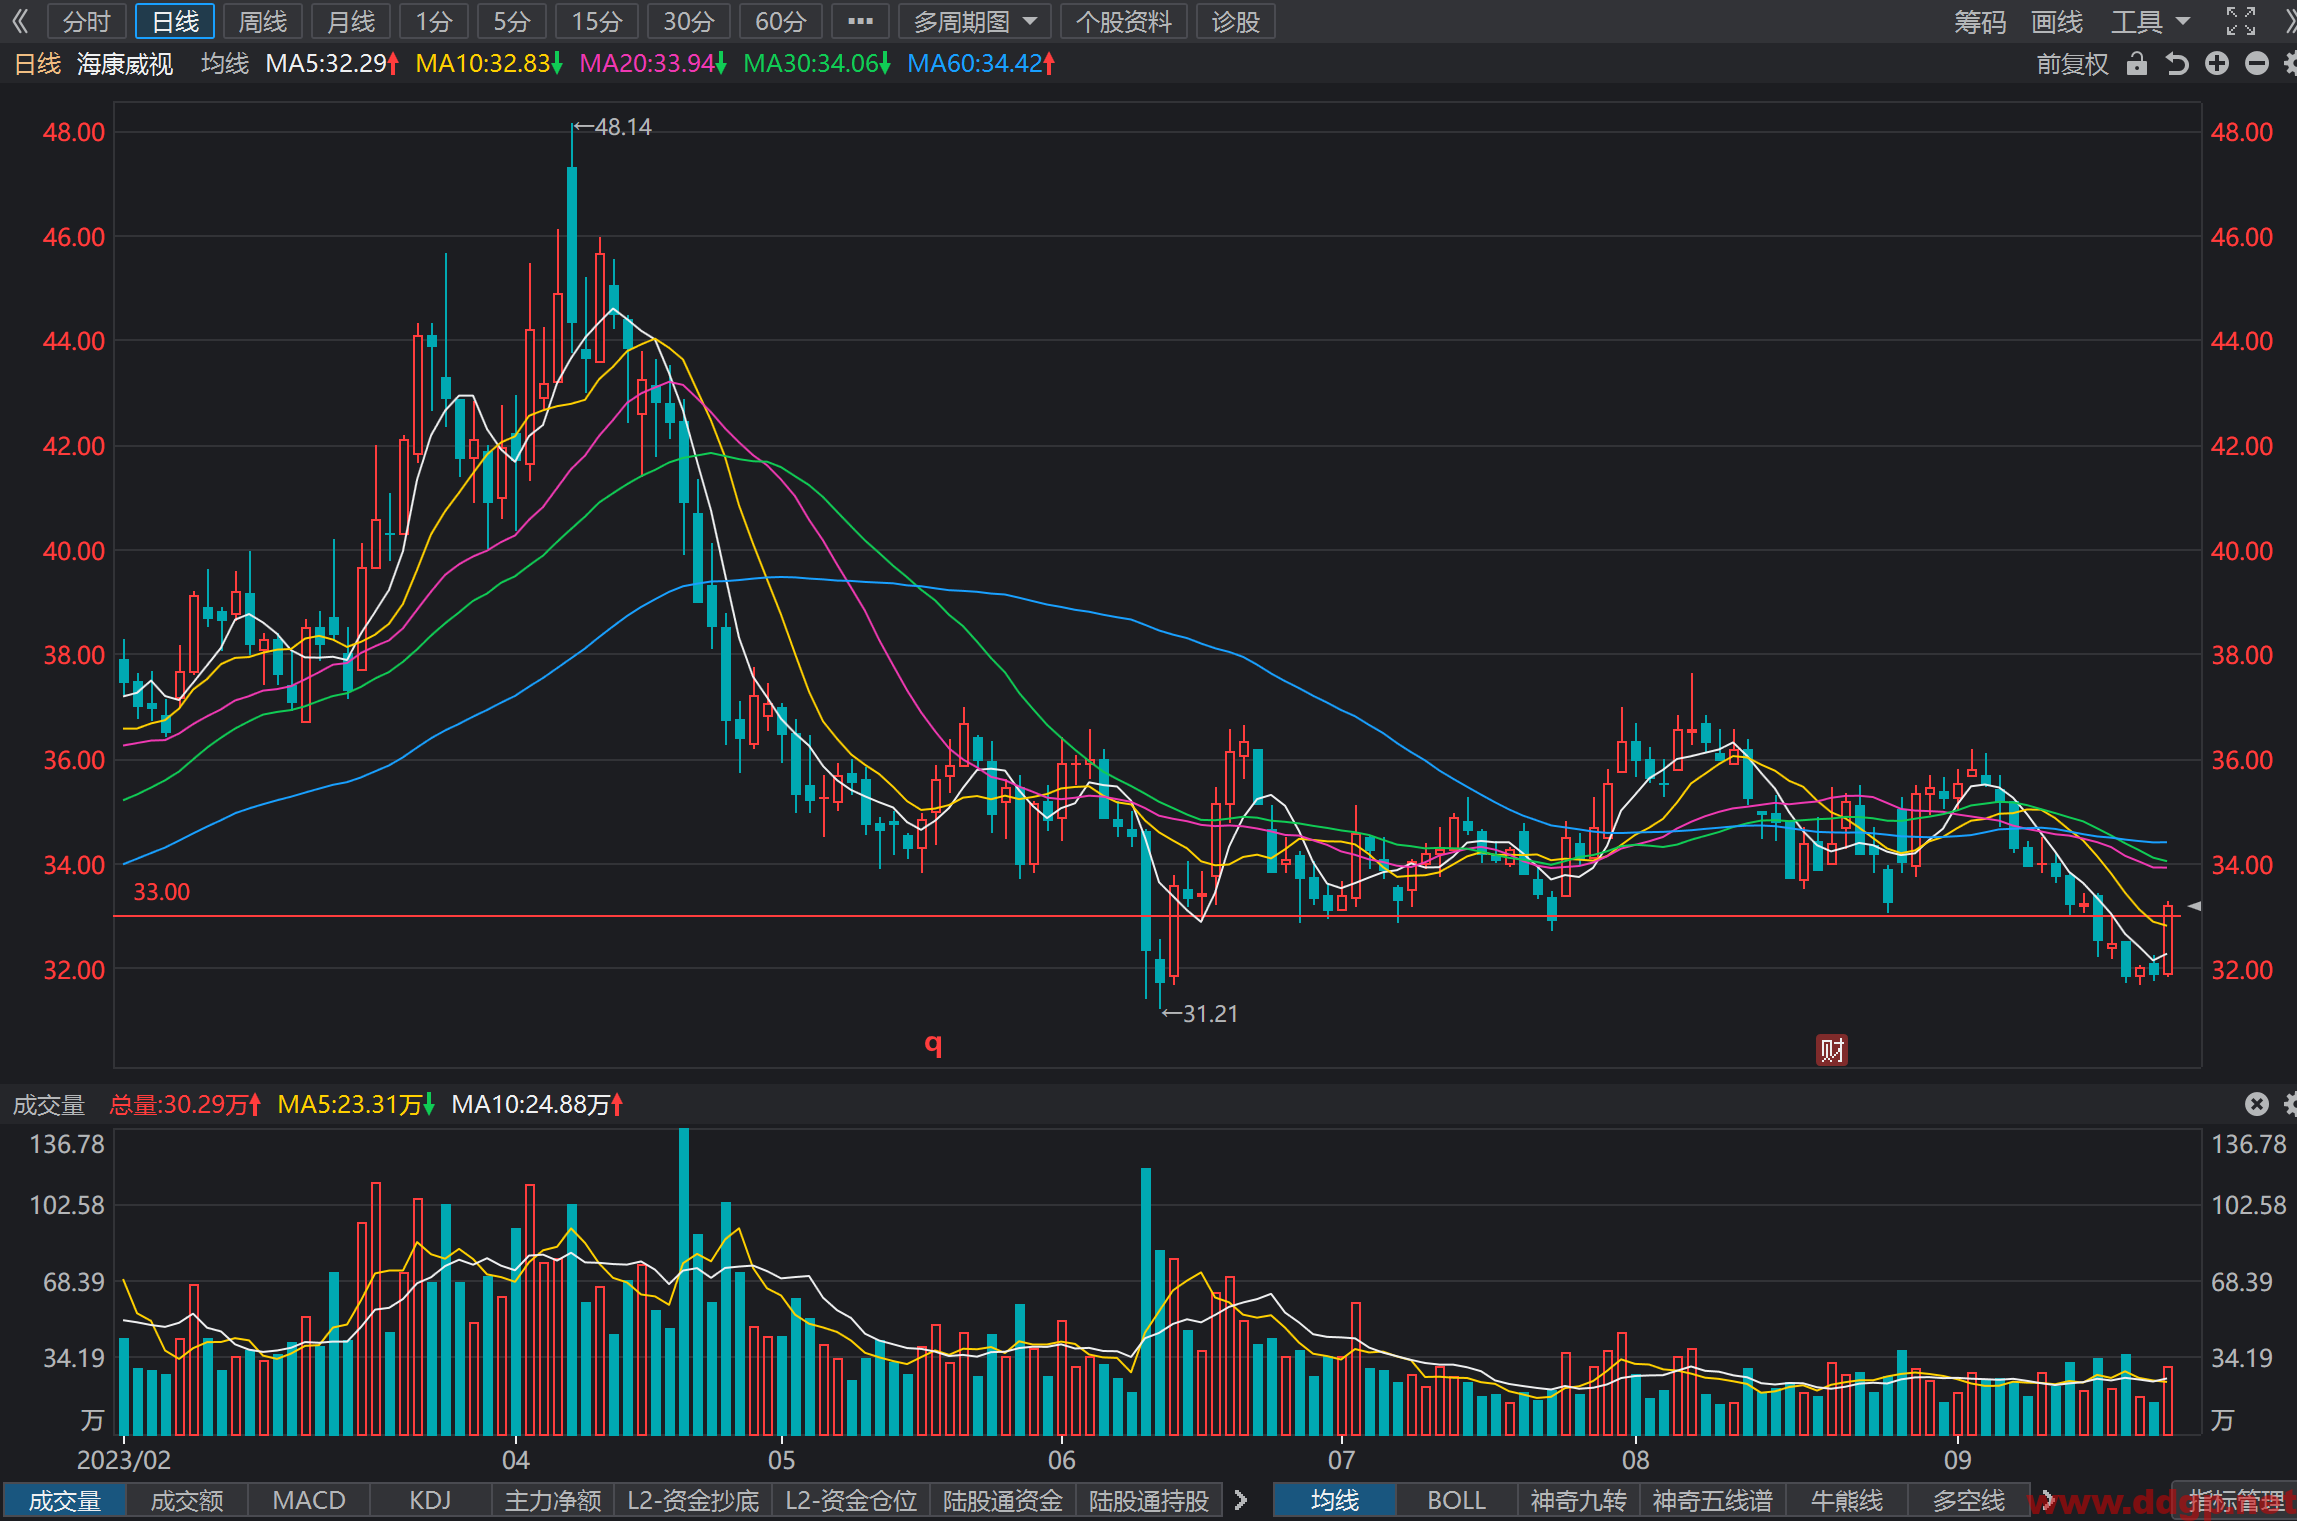The height and width of the screenshot is (1521, 2297).
Task: Toggle the chart lock icon
Action: pos(2137,64)
